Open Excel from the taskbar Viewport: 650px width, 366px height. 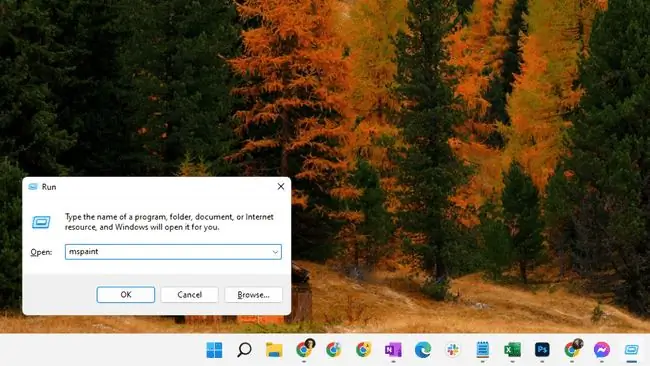point(512,350)
